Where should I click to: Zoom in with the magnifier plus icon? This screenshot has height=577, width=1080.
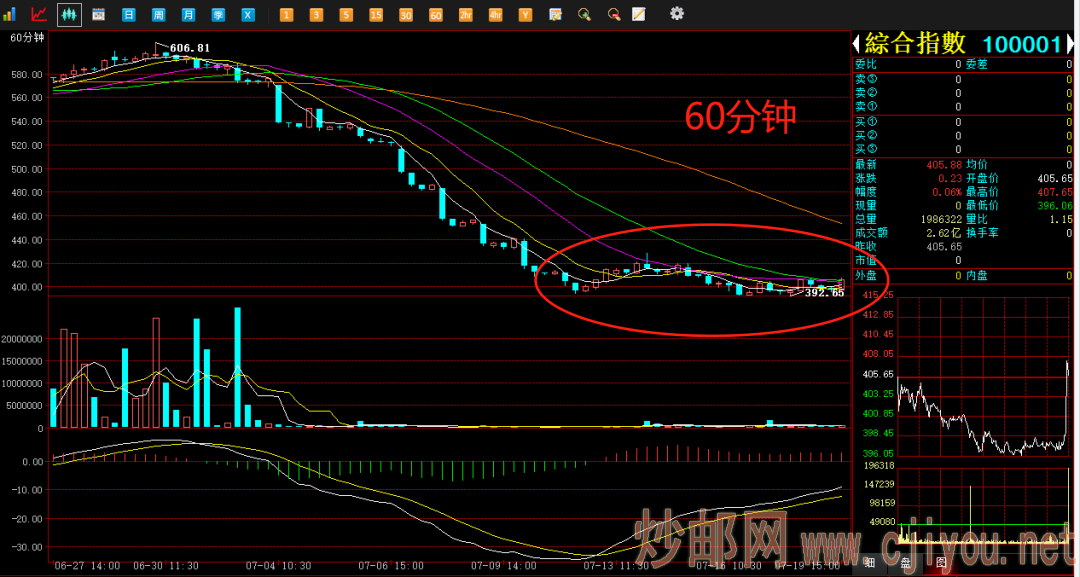[585, 14]
